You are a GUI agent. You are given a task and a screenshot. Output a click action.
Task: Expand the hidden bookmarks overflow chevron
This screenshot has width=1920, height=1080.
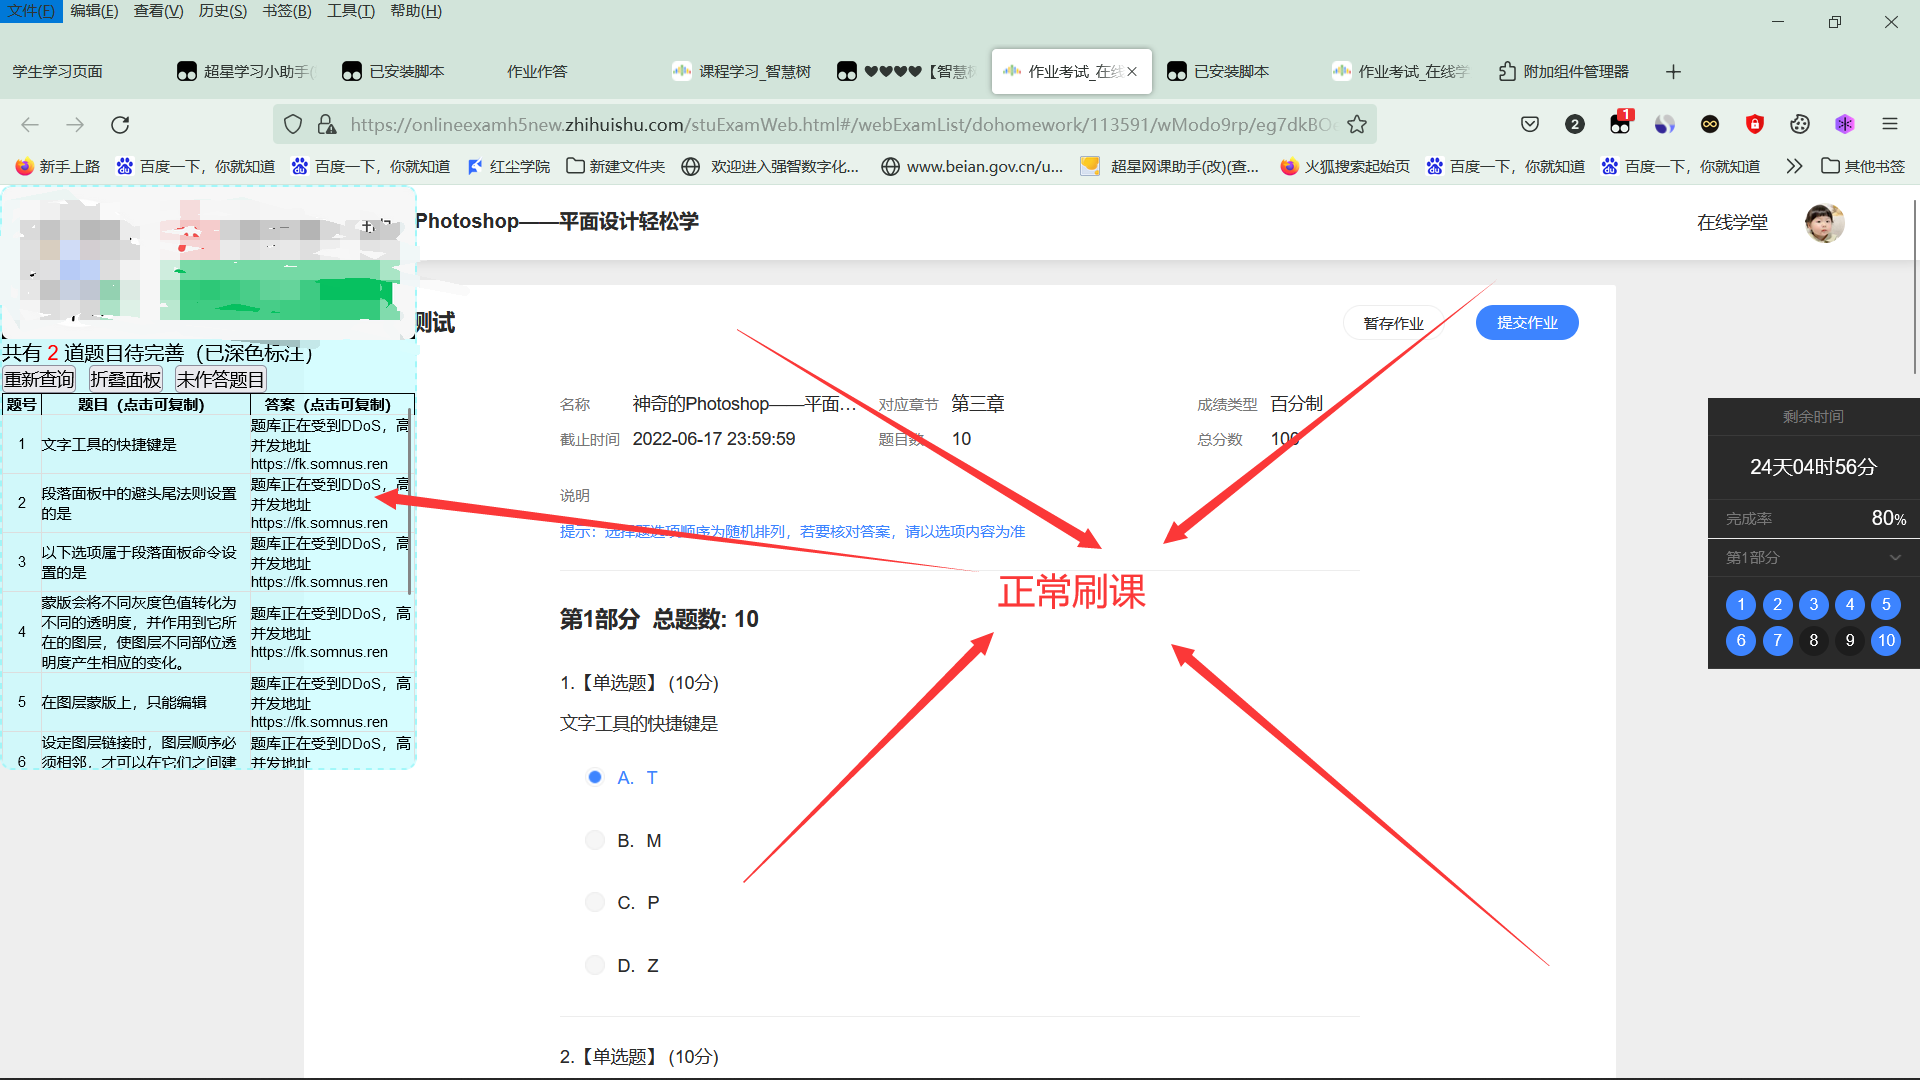[x=1793, y=166]
